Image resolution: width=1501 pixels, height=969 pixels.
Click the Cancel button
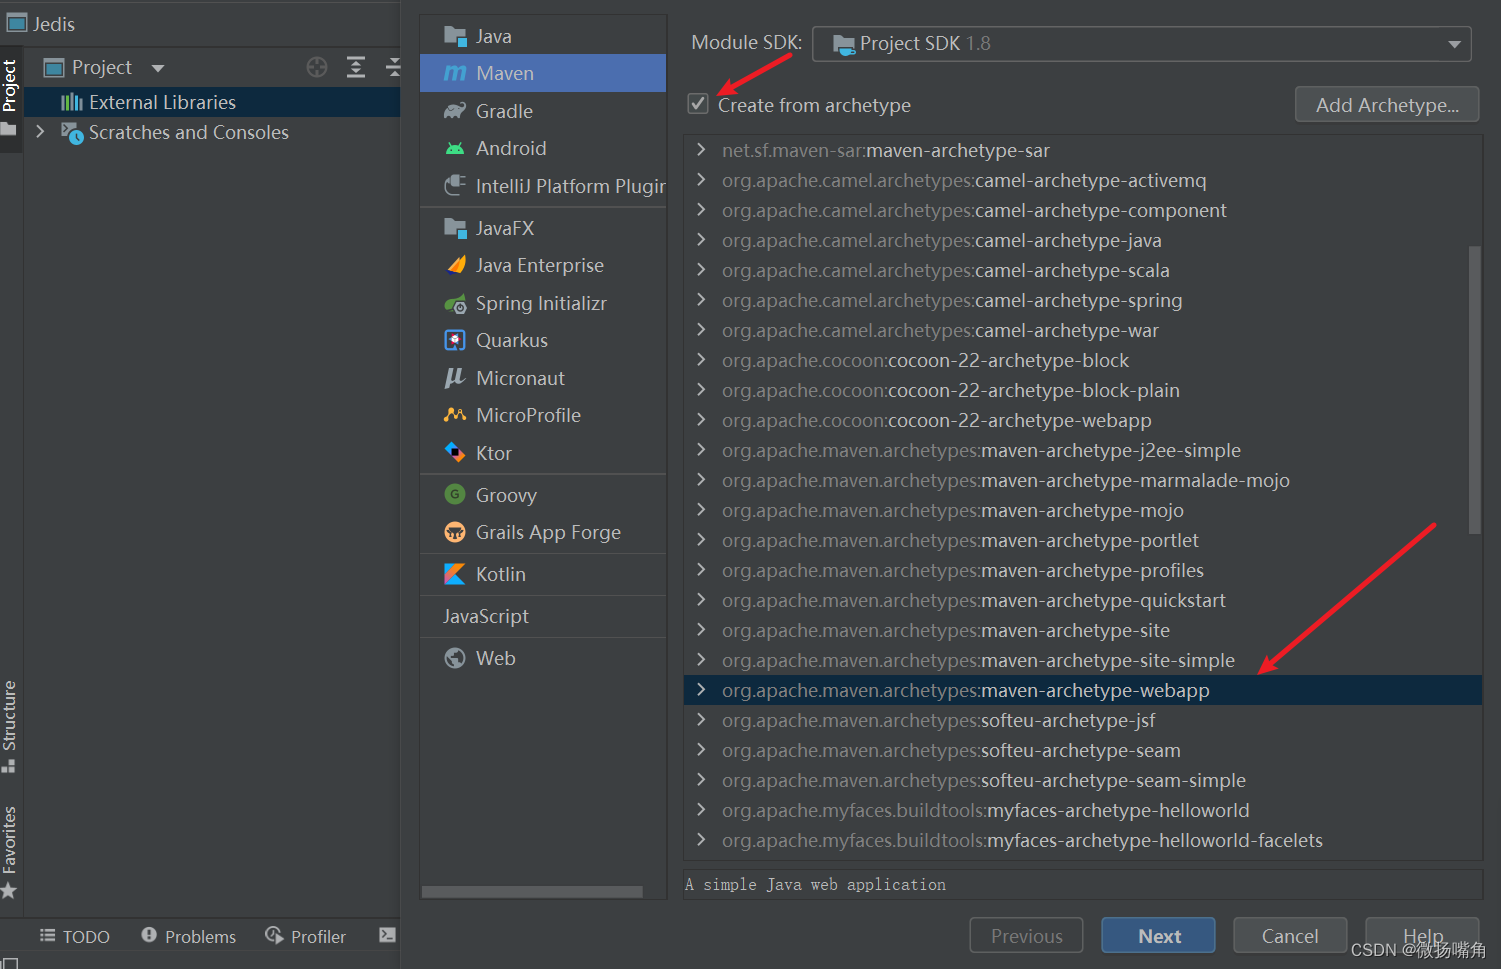click(1289, 936)
